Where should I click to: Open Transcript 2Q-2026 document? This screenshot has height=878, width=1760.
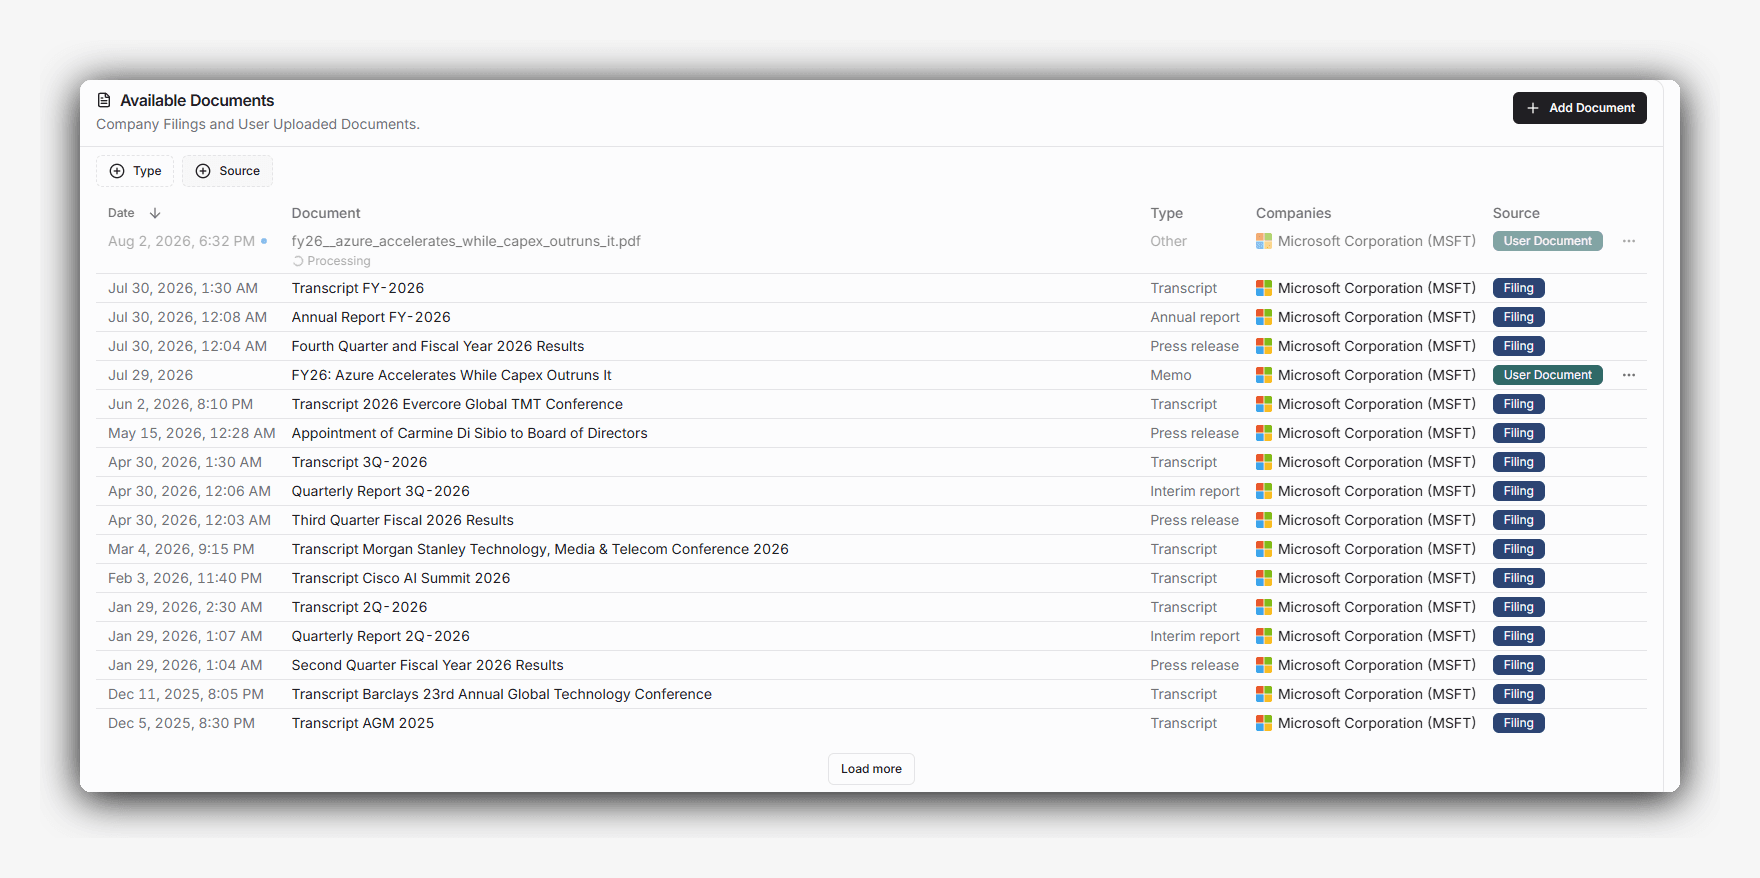[359, 607]
